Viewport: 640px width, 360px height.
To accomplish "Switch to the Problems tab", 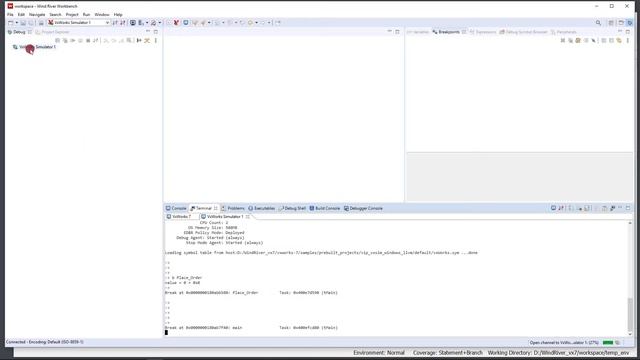I will (x=233, y=208).
